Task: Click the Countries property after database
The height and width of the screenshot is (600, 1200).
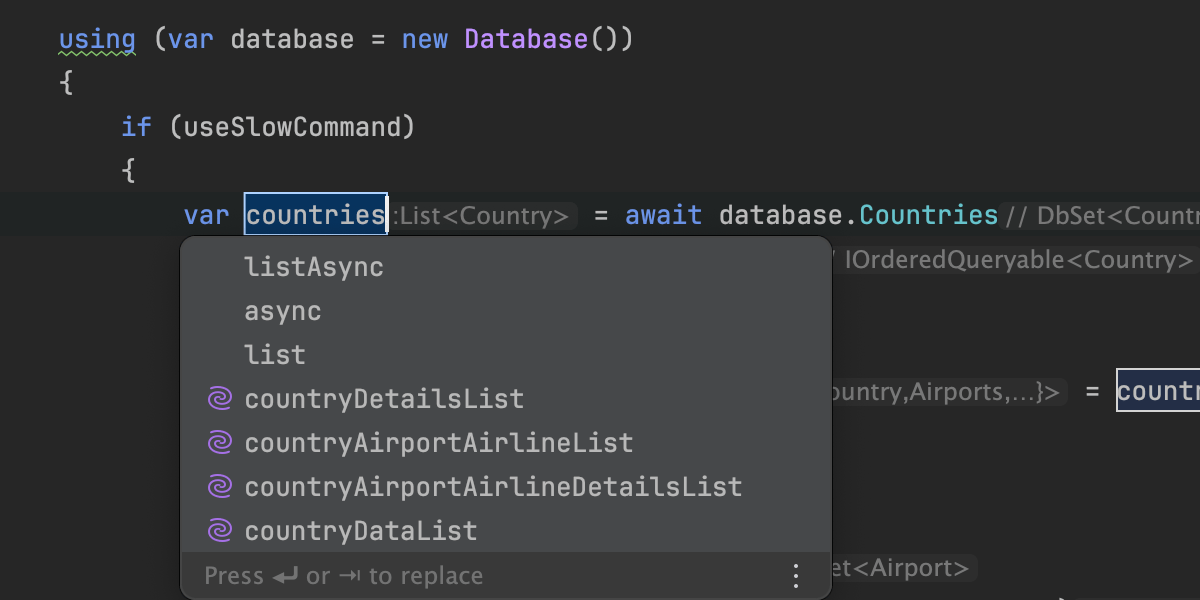Action: coord(928,214)
